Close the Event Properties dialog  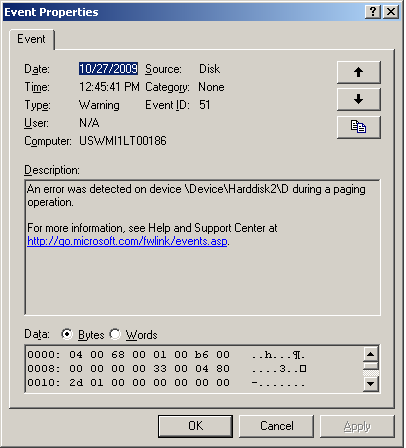pos(391,12)
